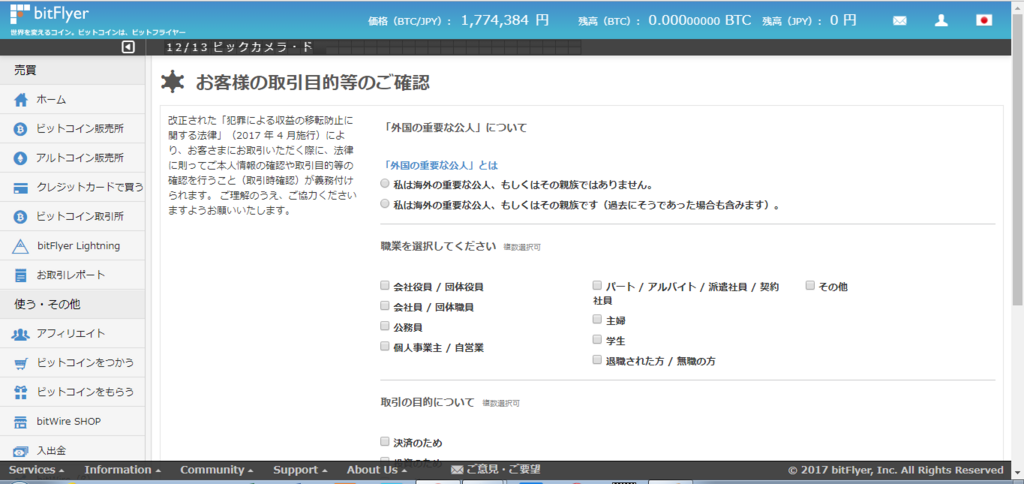
Task: Open アルトコイン販売所 in the sidebar
Action: (72, 158)
